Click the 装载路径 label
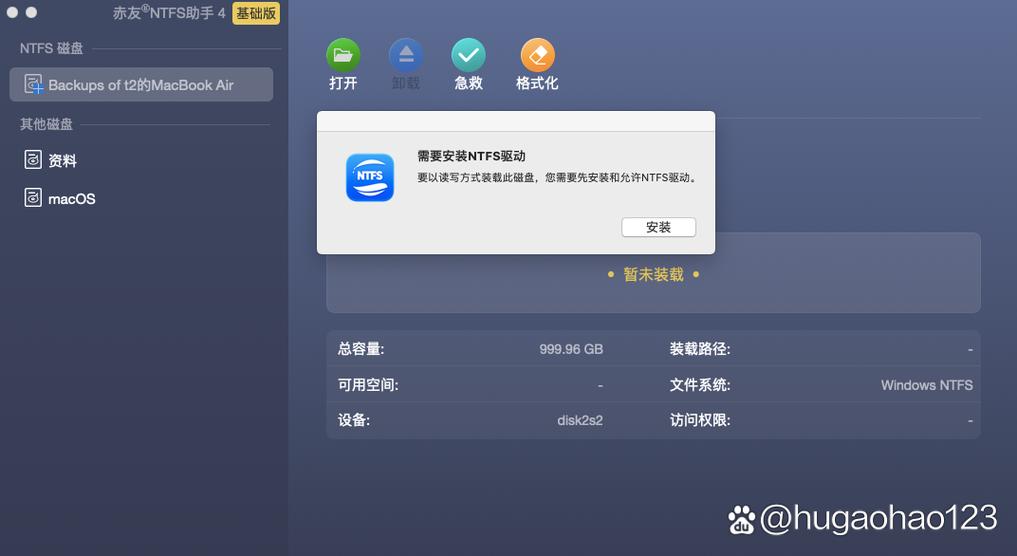 pos(700,349)
